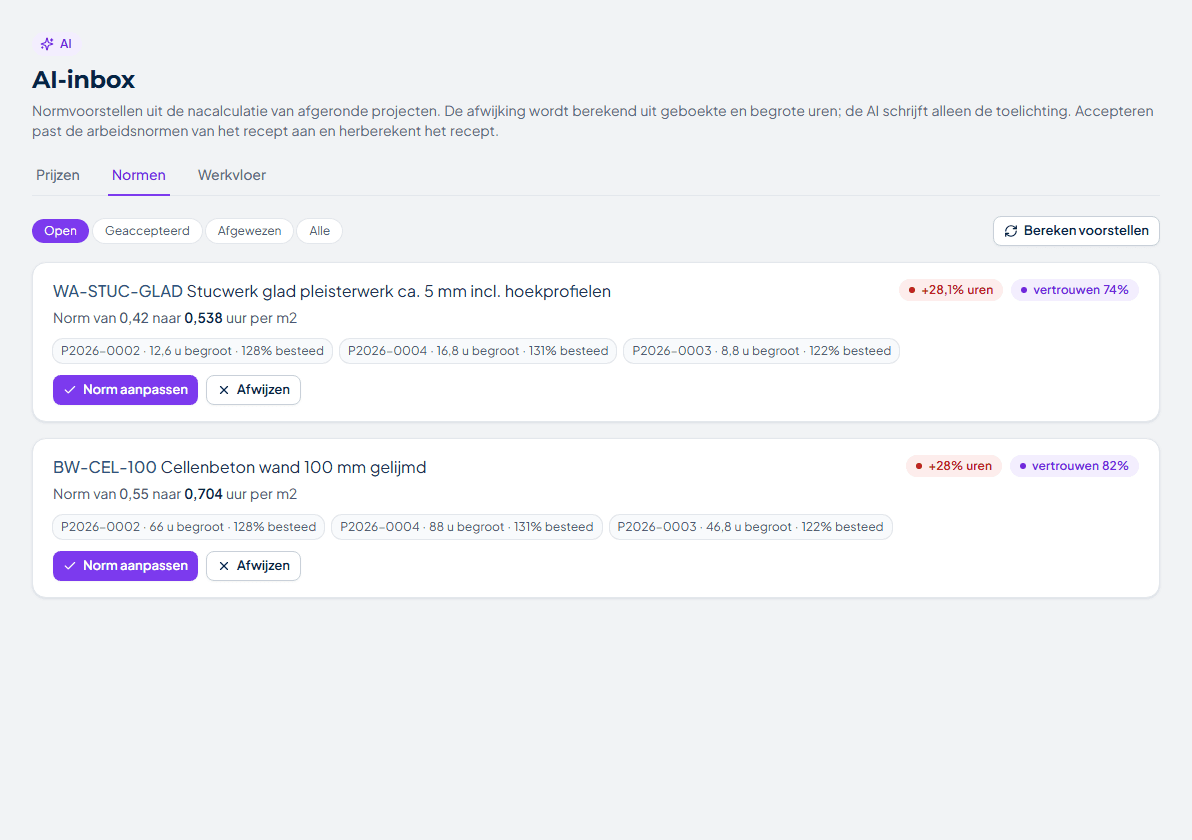Switch to the Prijzen tab
1192x840 pixels.
(x=58, y=176)
